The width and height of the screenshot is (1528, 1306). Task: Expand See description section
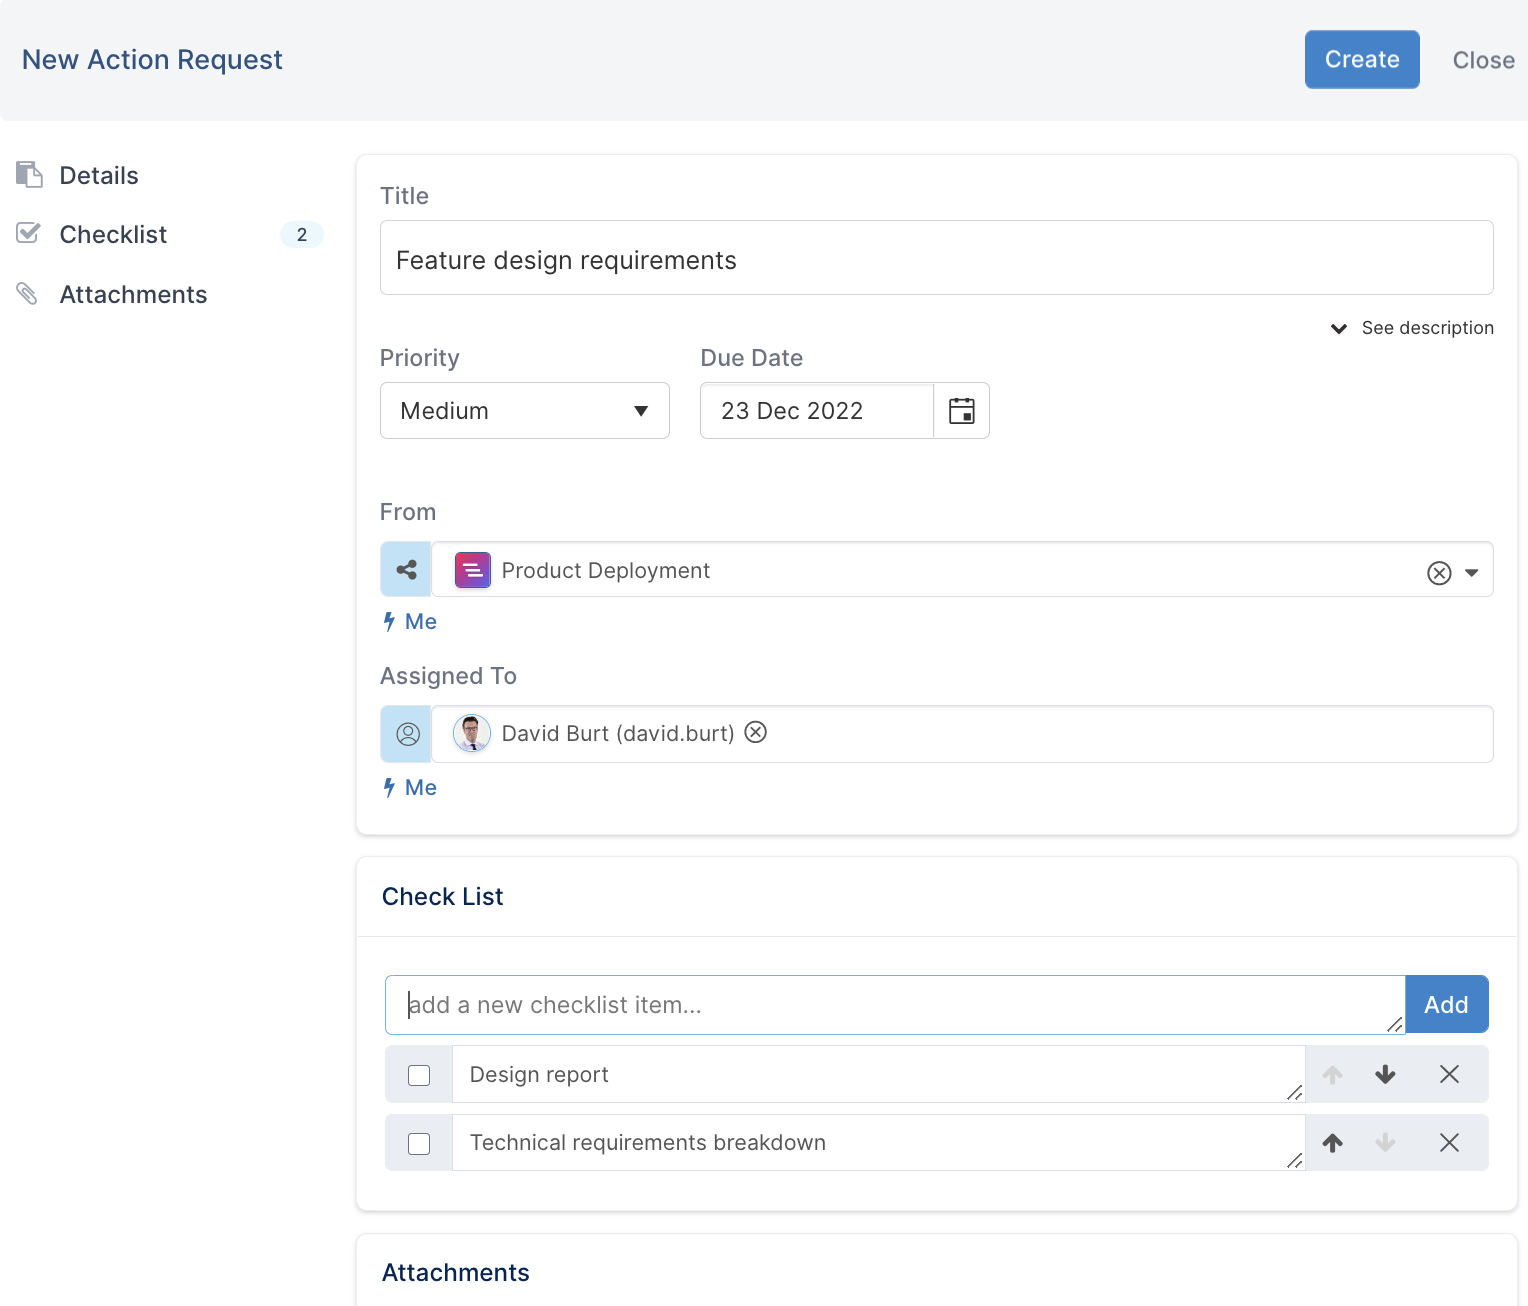[1412, 328]
